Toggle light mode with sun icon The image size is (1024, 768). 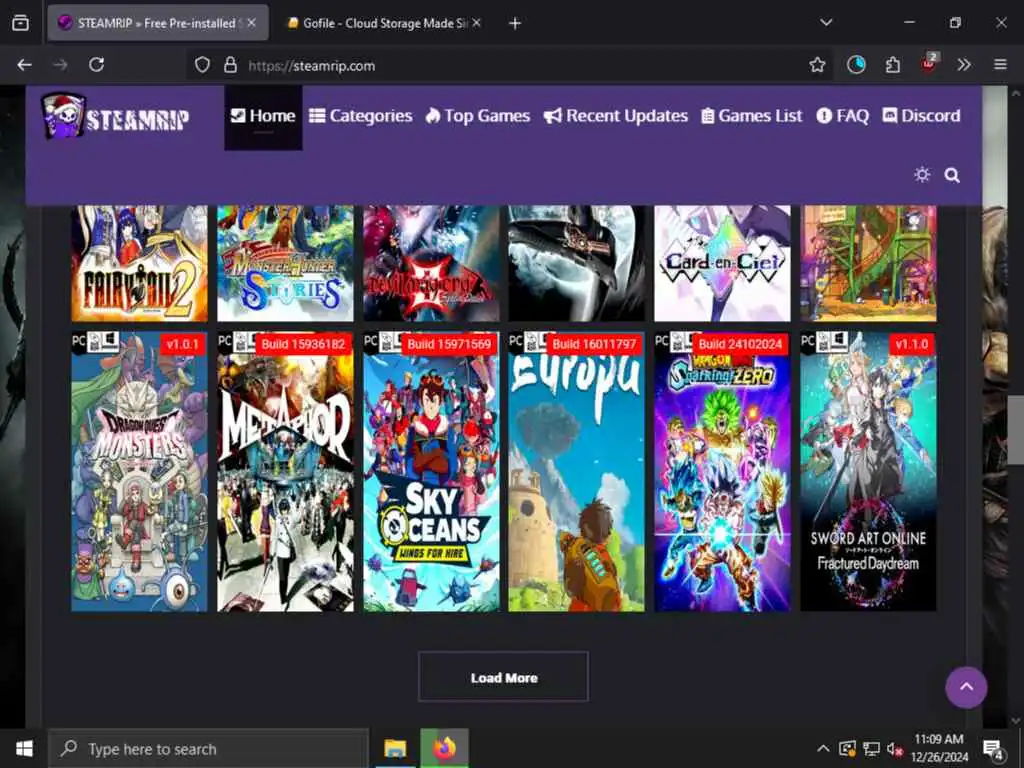point(922,175)
